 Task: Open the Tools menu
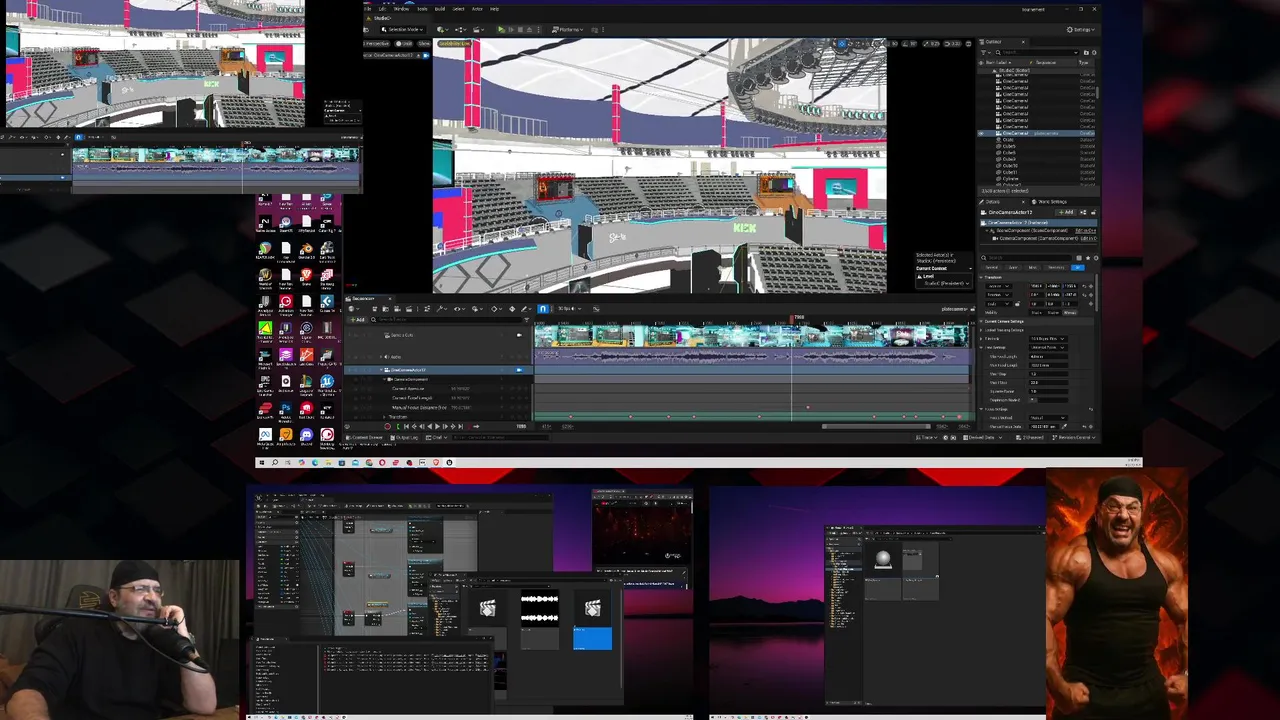(422, 9)
